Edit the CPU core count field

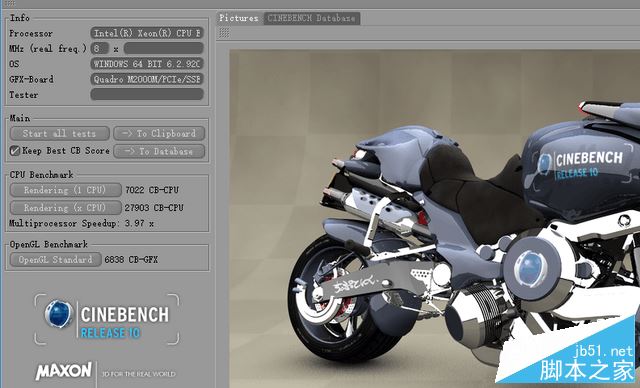100,48
